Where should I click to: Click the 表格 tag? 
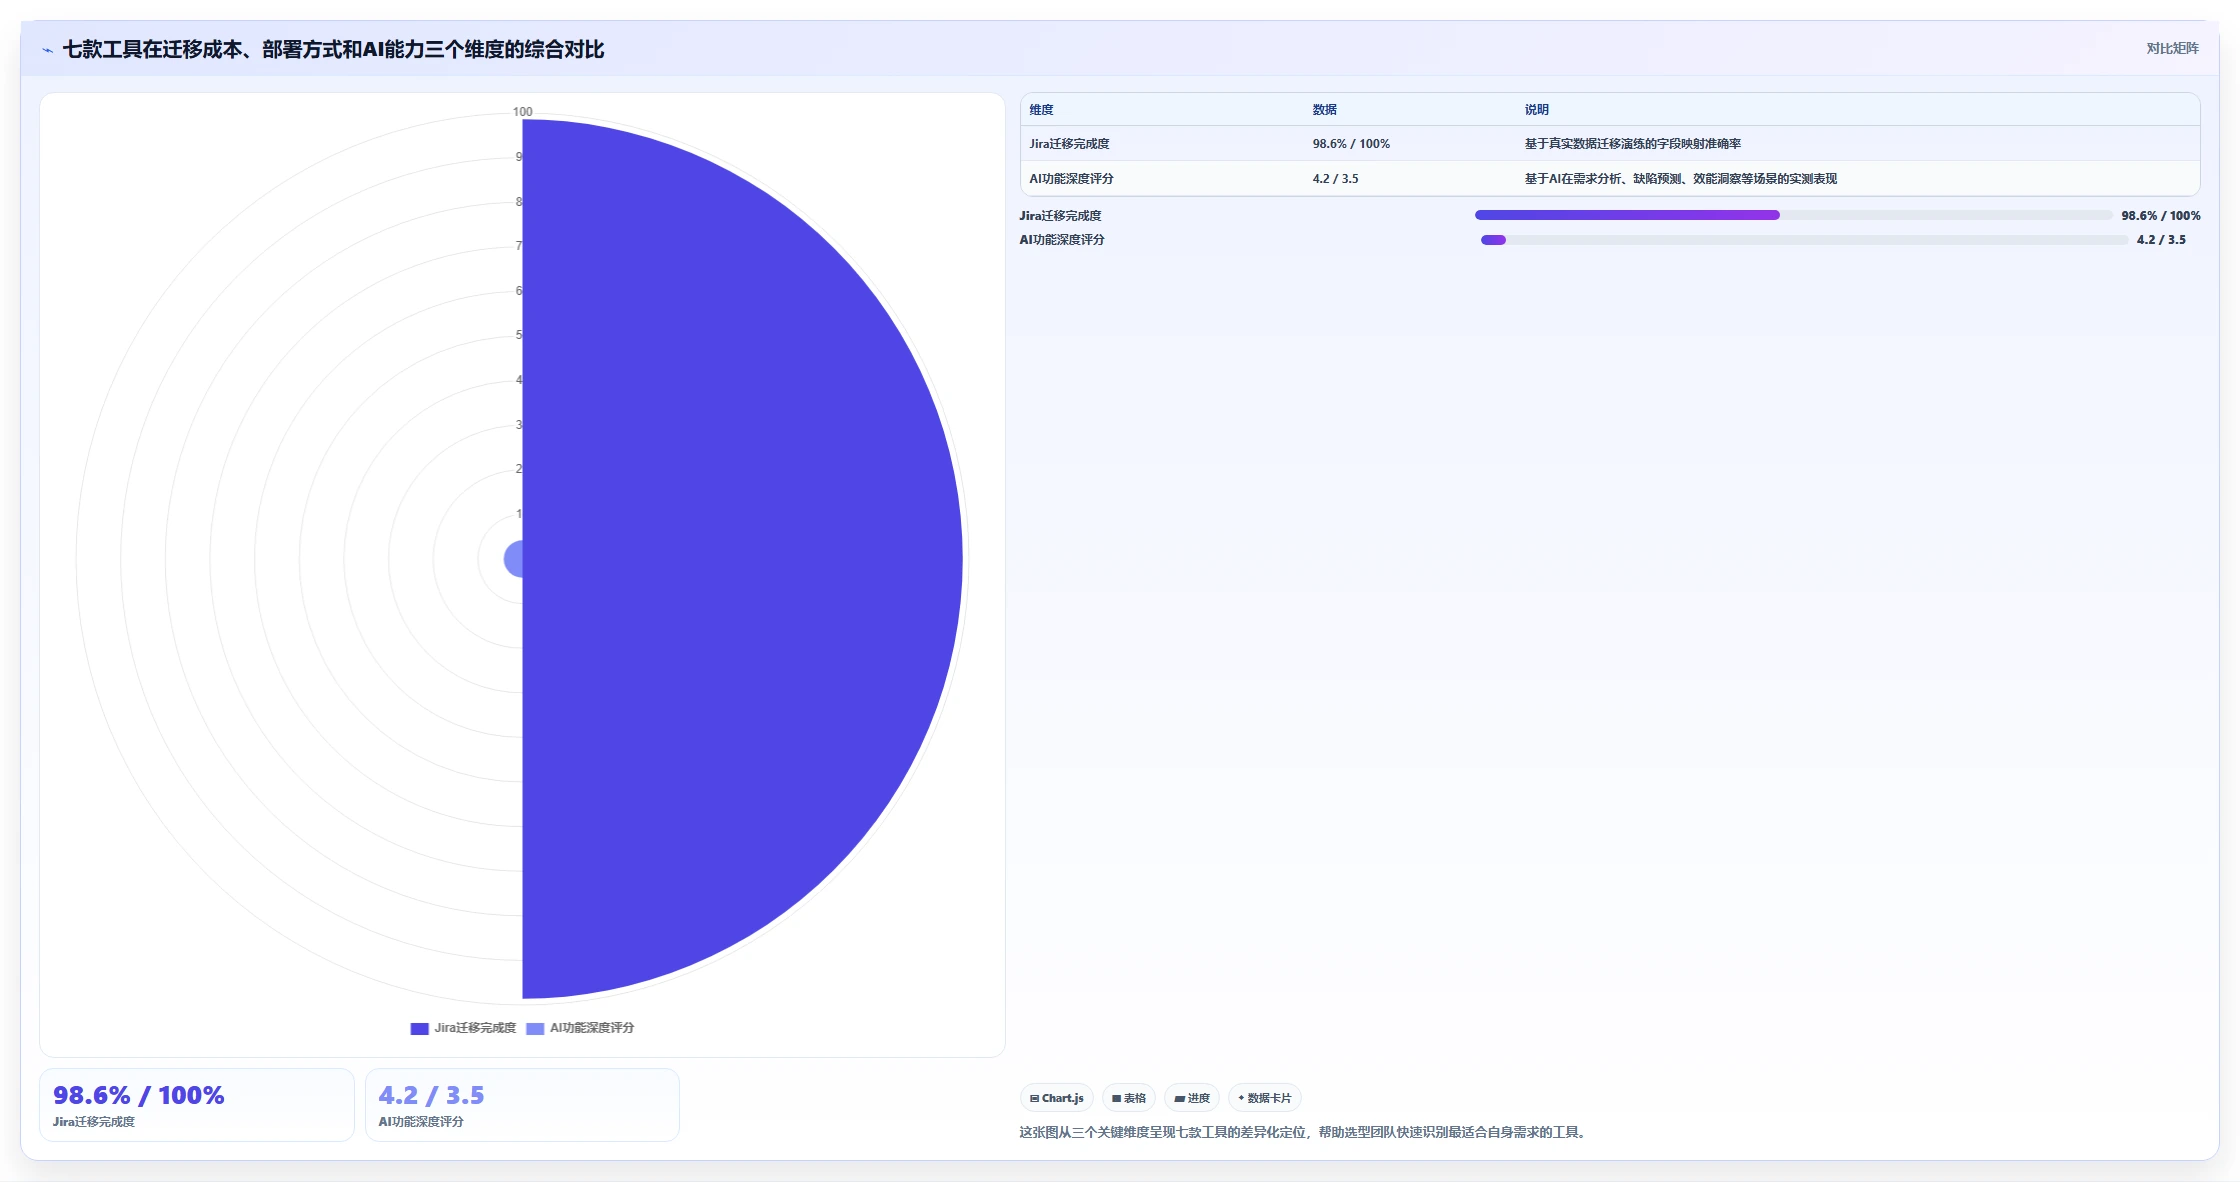point(1129,1098)
